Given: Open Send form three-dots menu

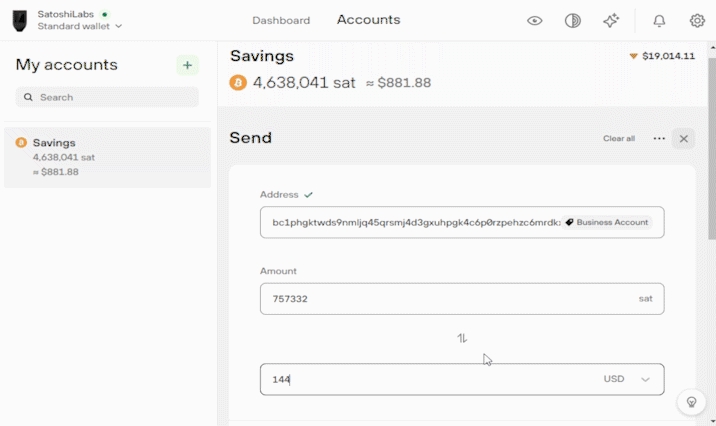Looking at the screenshot, I should (x=659, y=139).
